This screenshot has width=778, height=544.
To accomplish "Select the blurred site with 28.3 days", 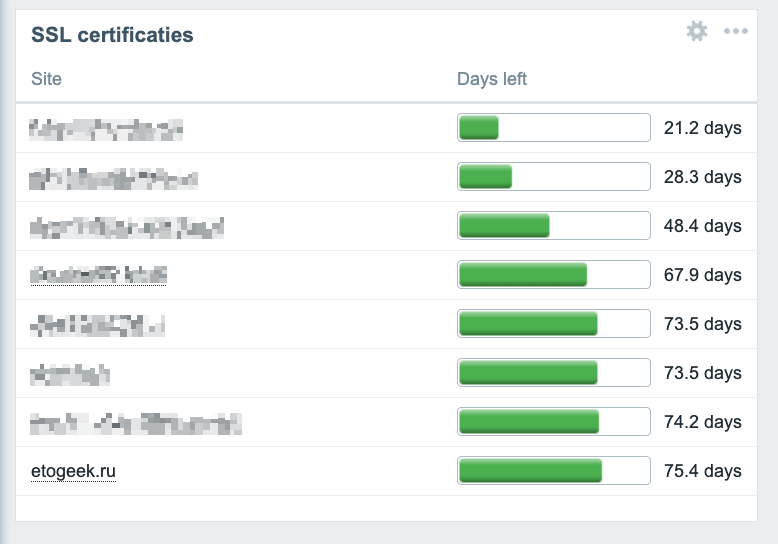I will pos(113,178).
